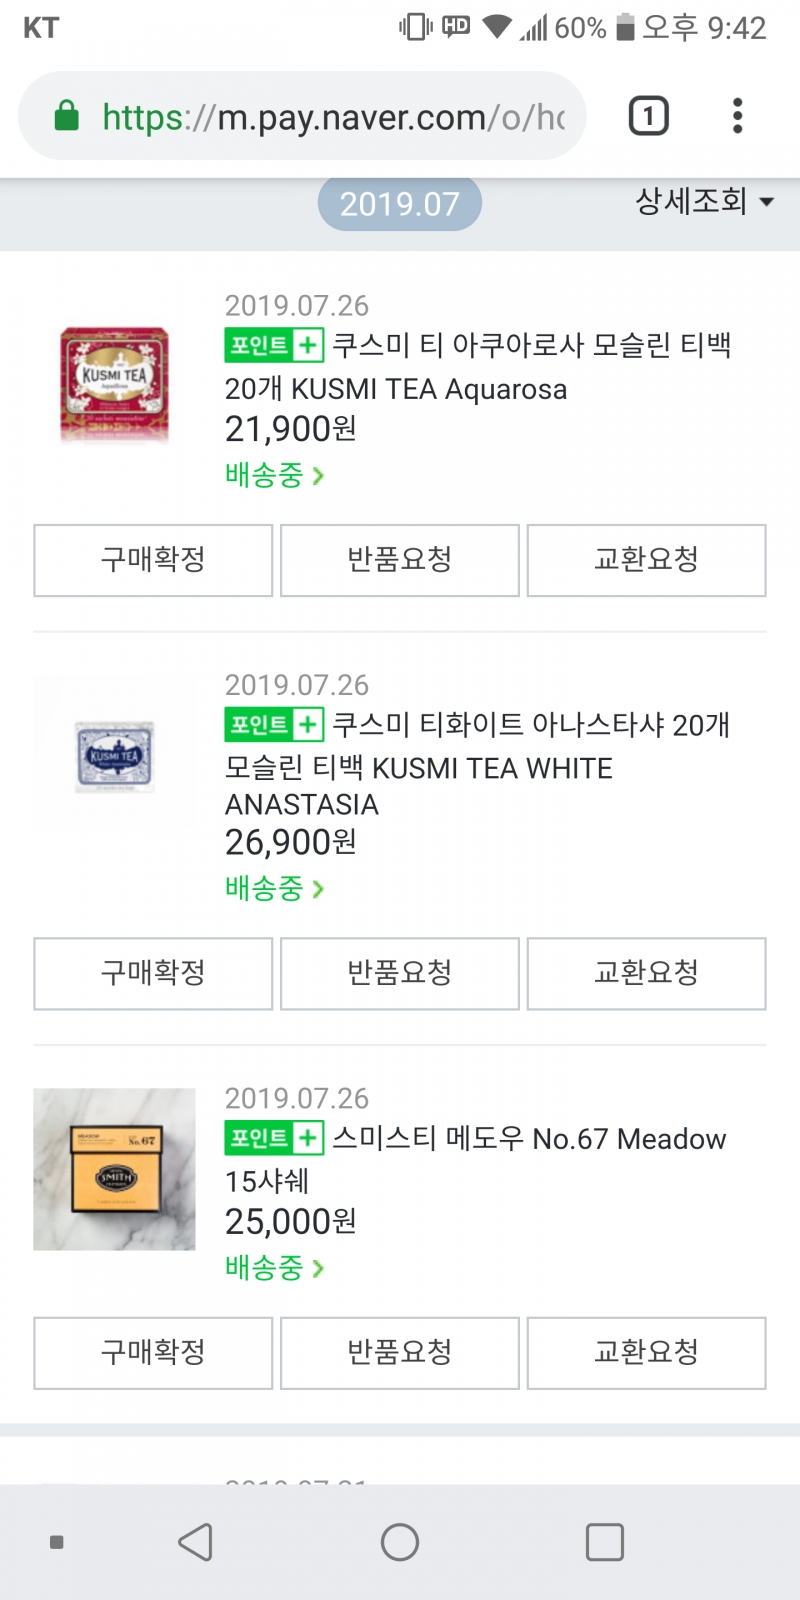
Task: Tap the 포인트 plus badge on Aquarosa item
Action: (x=274, y=345)
